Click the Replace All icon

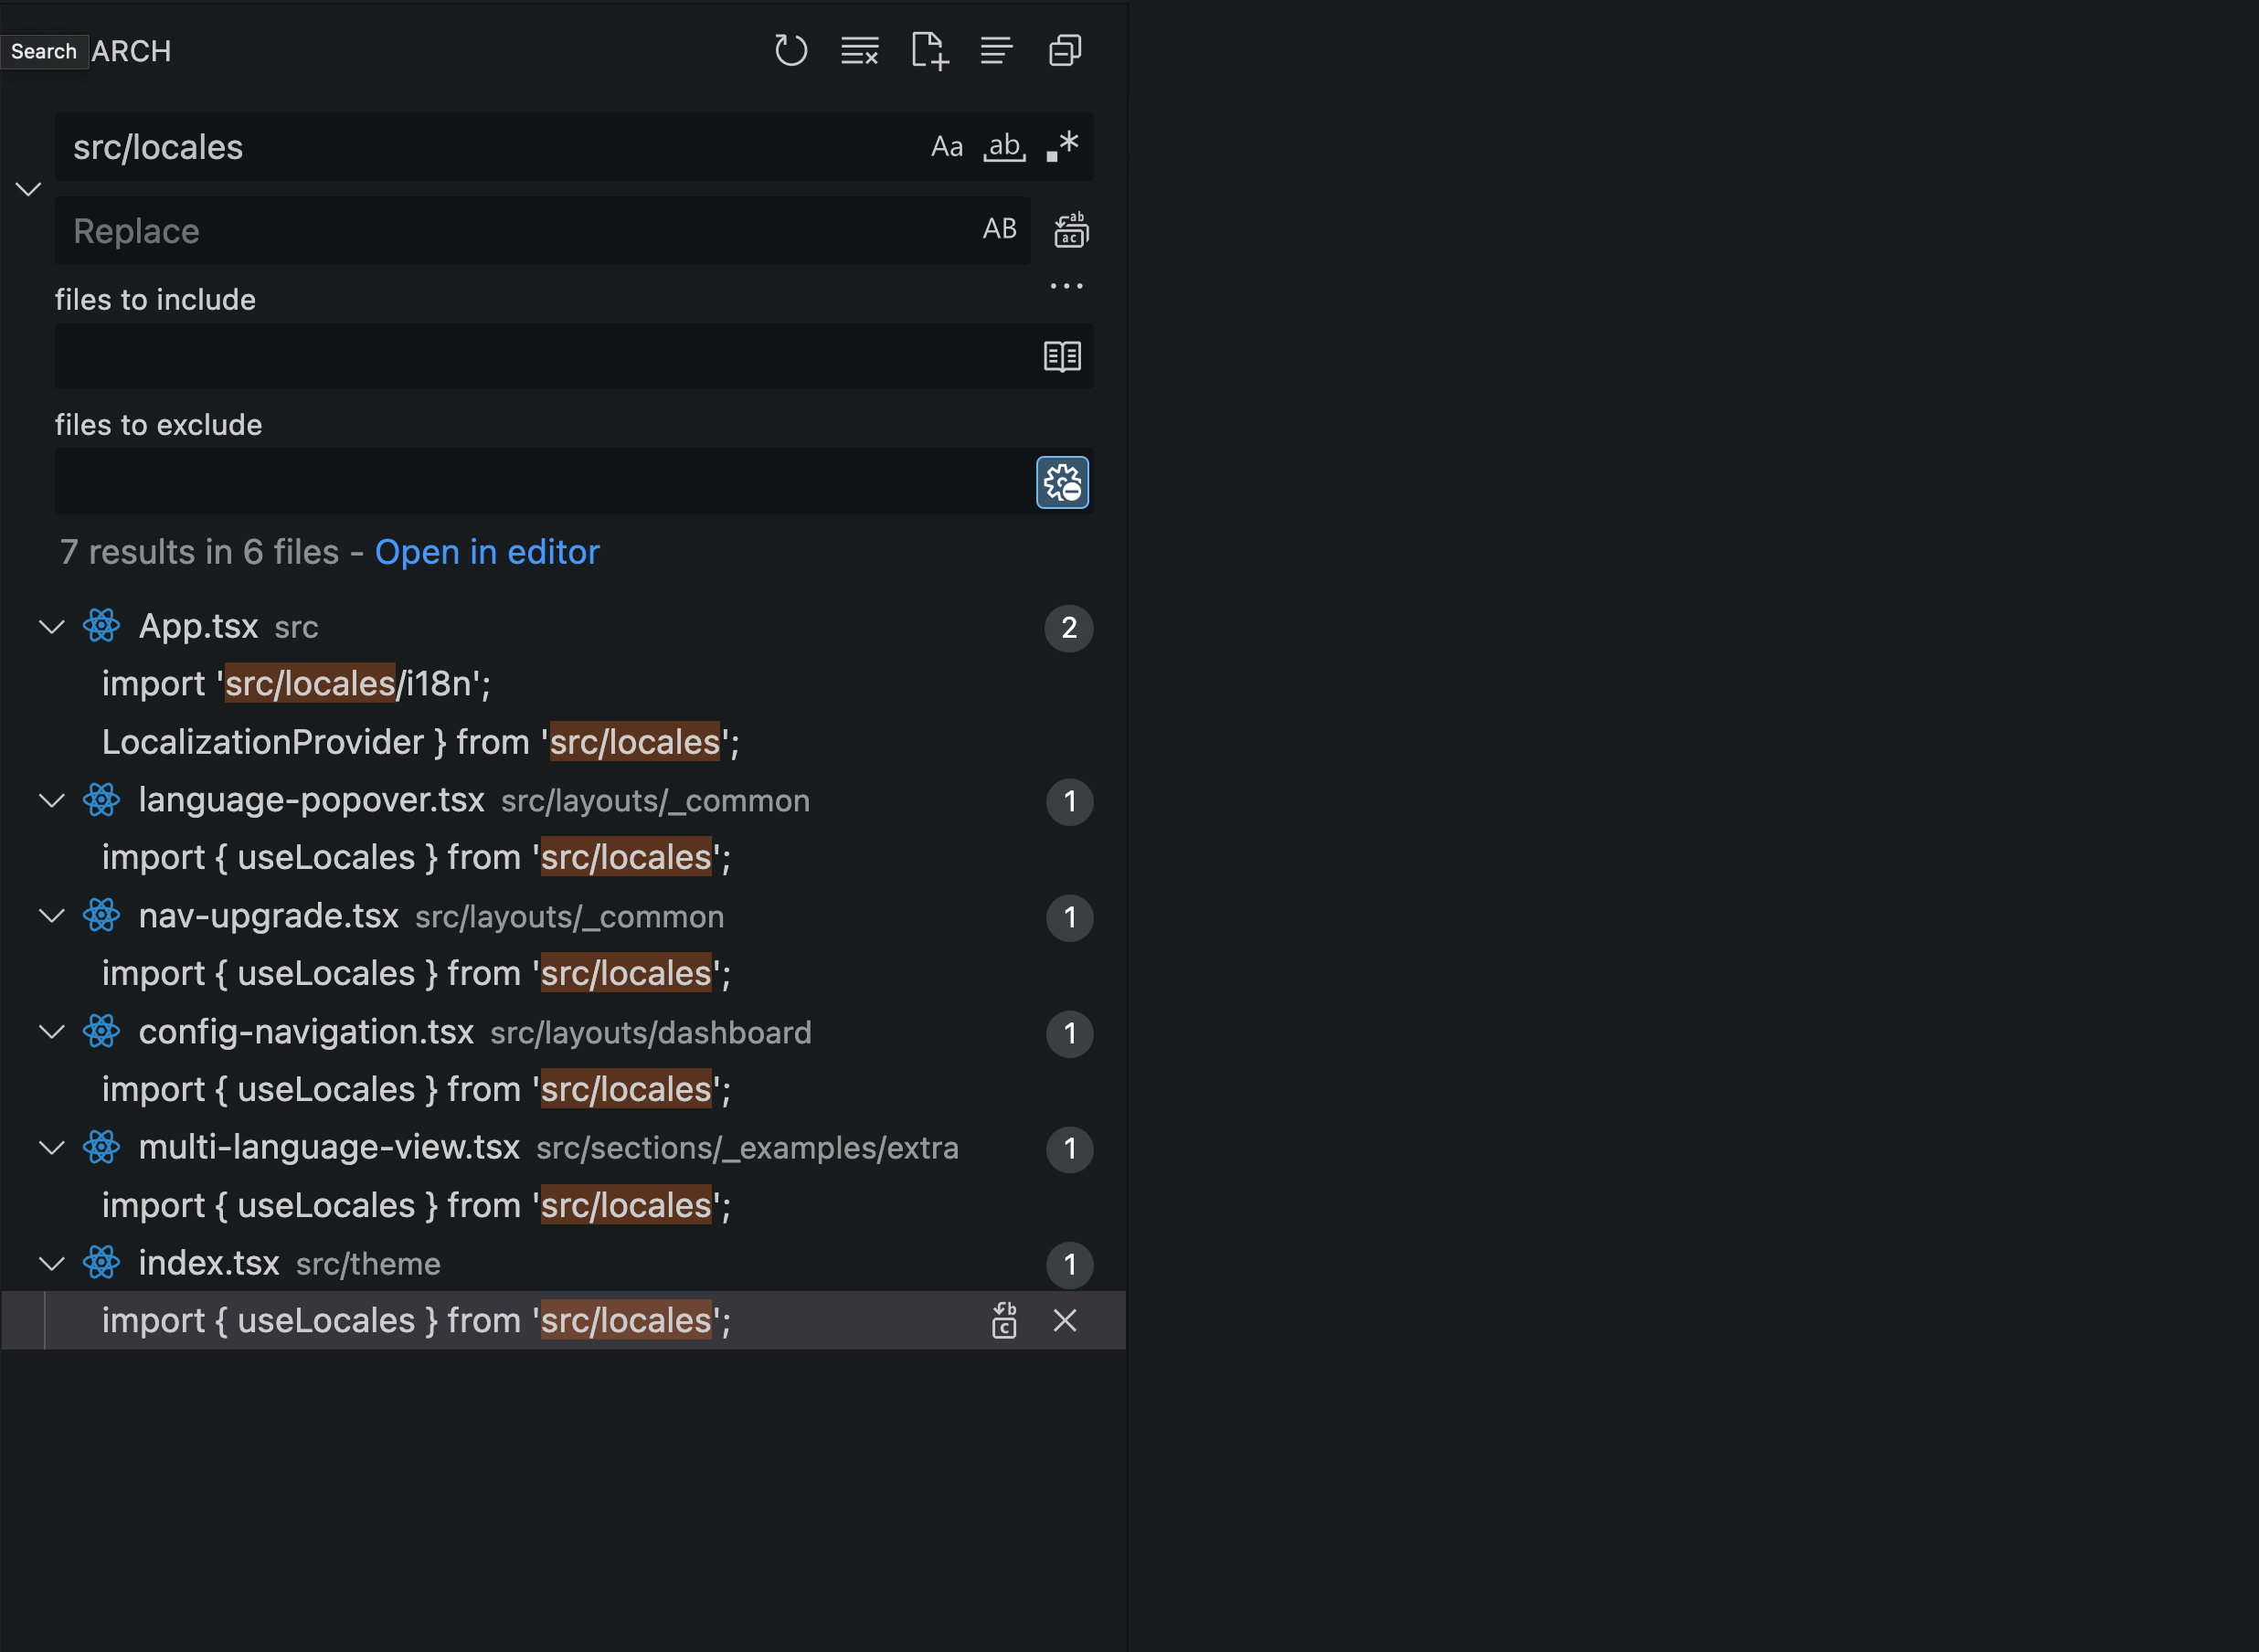(x=1070, y=230)
